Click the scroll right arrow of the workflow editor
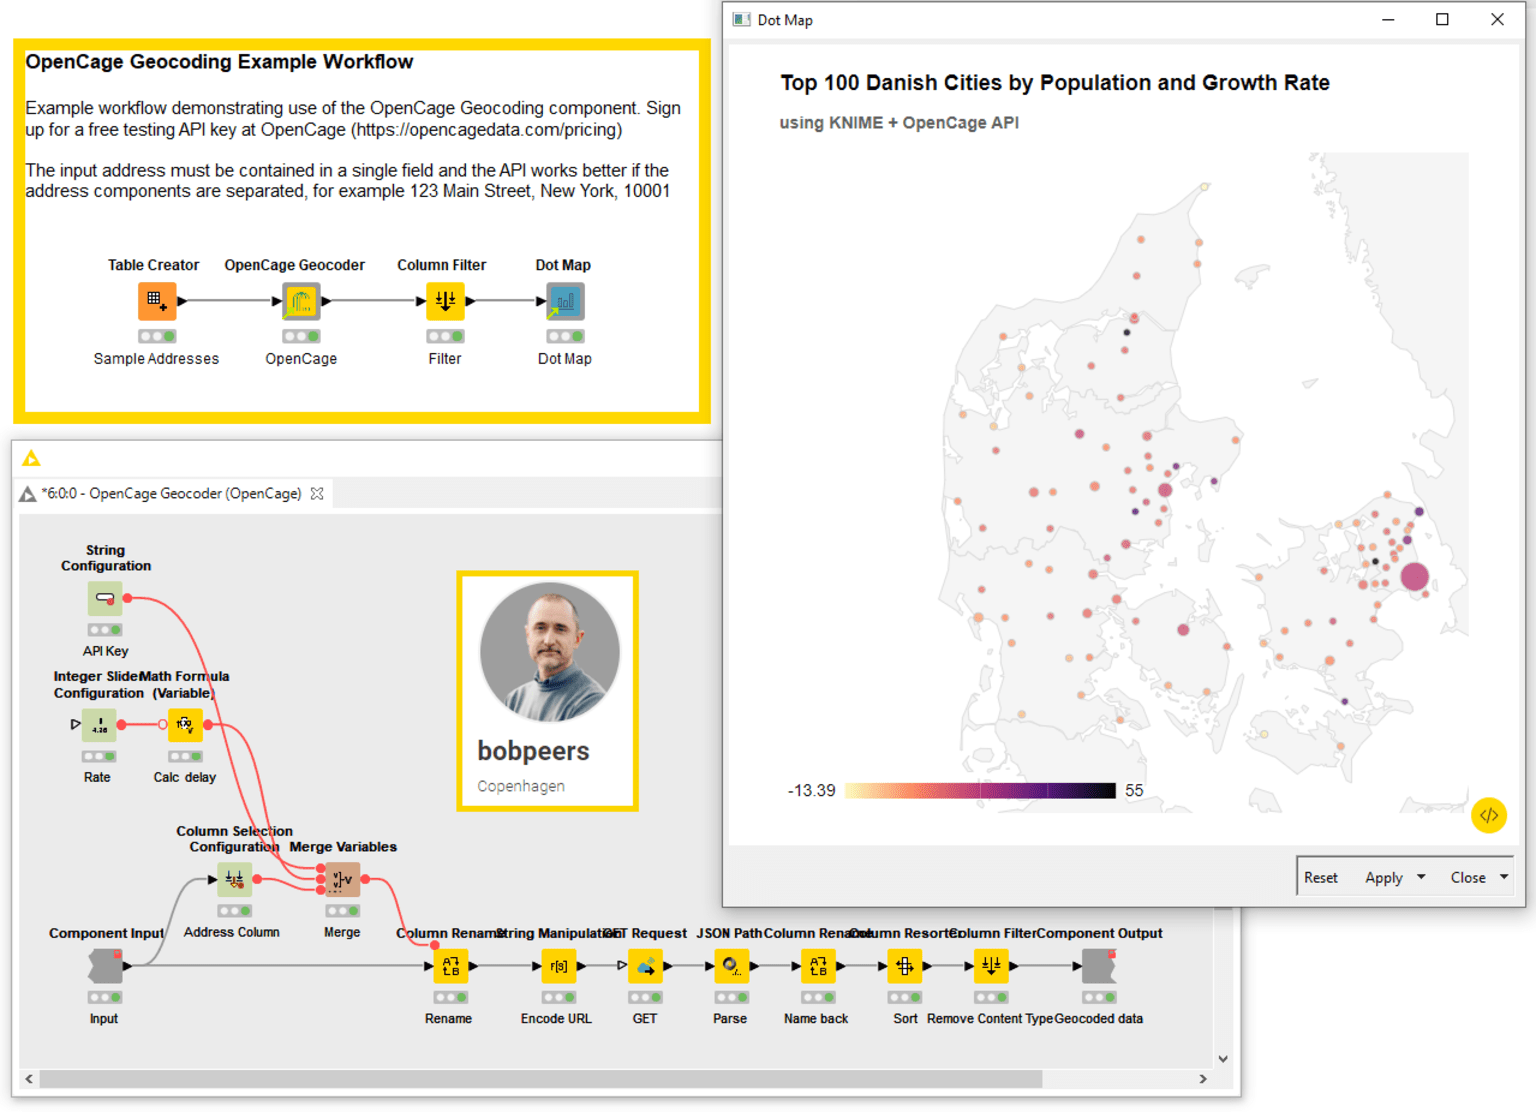The image size is (1536, 1112). [x=1203, y=1079]
